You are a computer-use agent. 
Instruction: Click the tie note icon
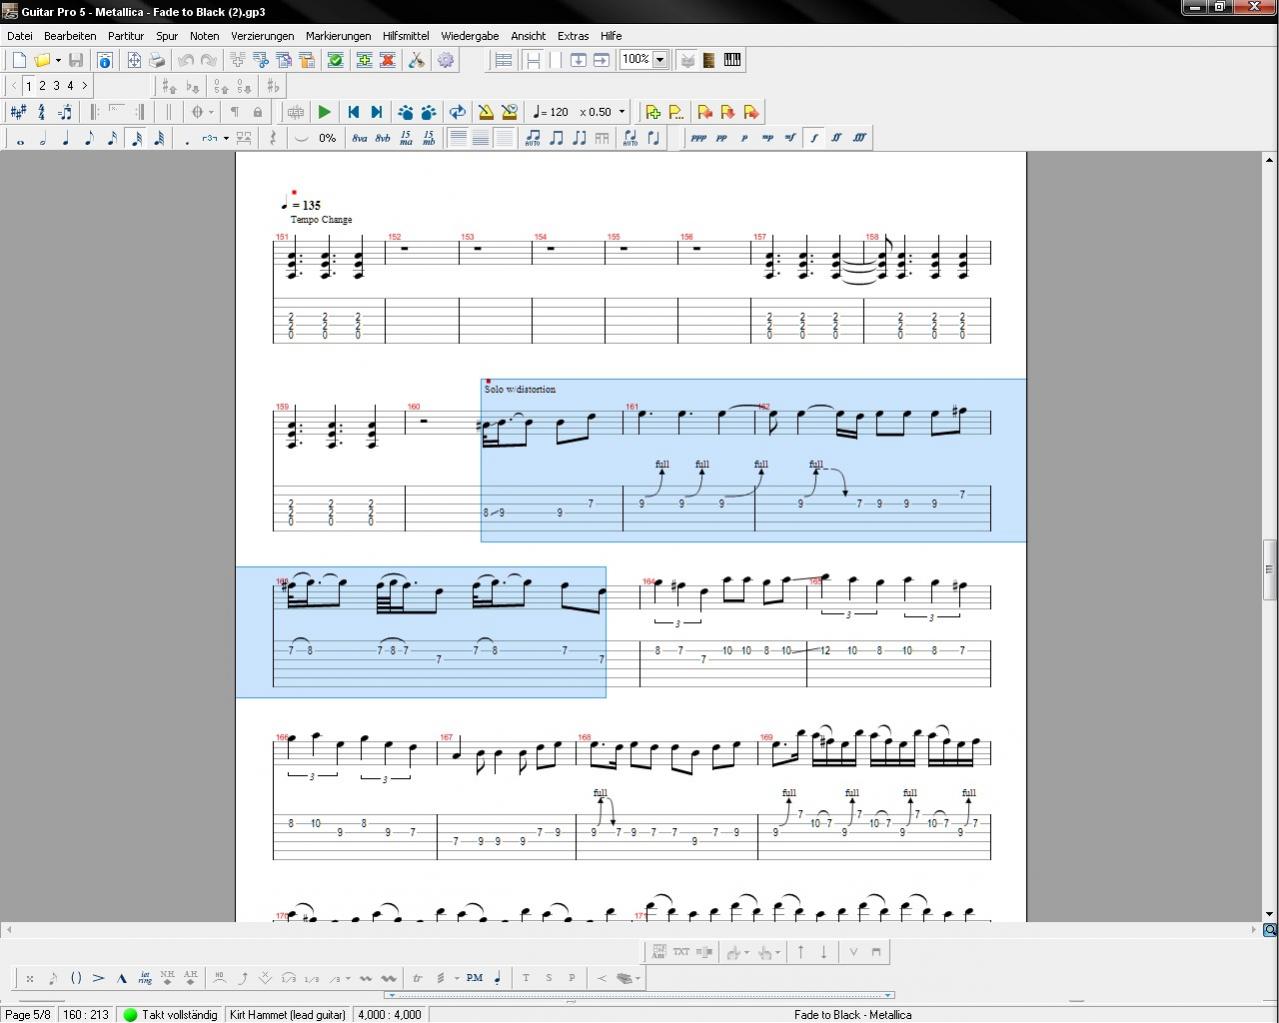(x=301, y=138)
